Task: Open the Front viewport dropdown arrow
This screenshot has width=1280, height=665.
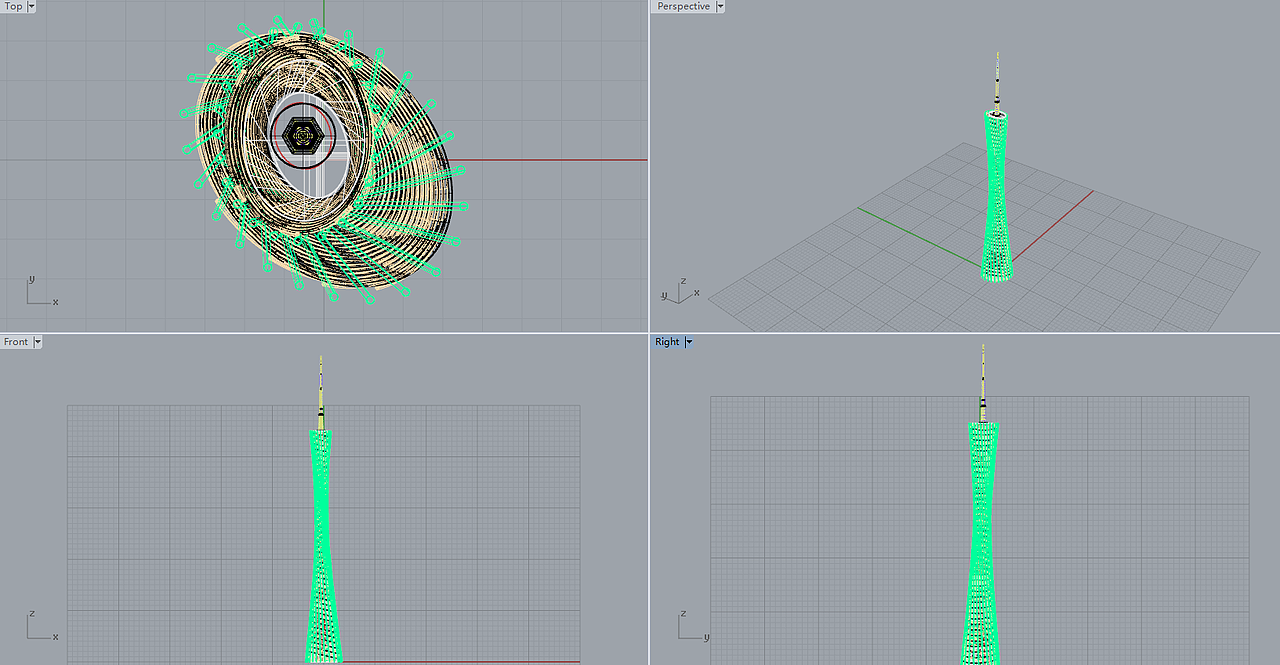Action: point(38,342)
